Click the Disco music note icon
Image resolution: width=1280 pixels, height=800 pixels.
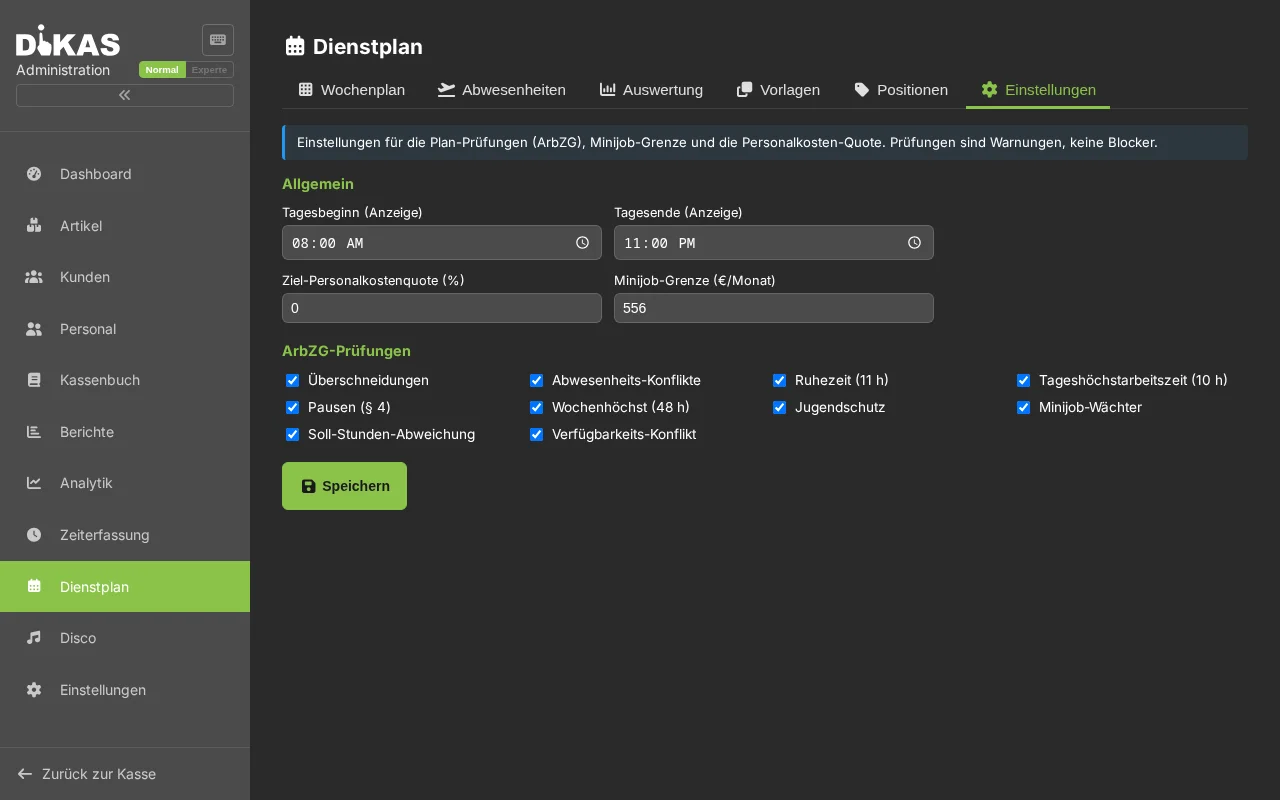click(34, 638)
